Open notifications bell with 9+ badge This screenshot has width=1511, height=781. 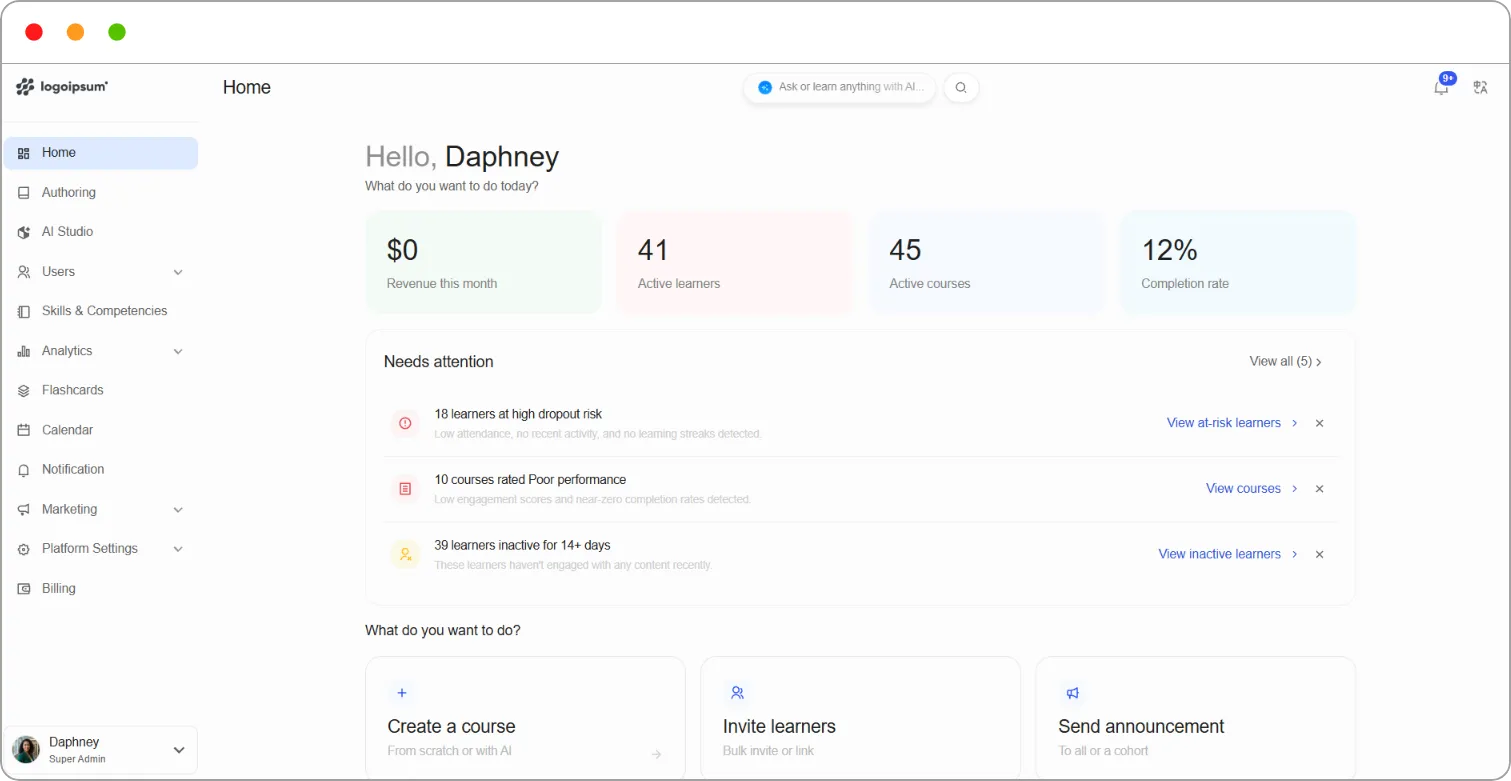[x=1442, y=86]
